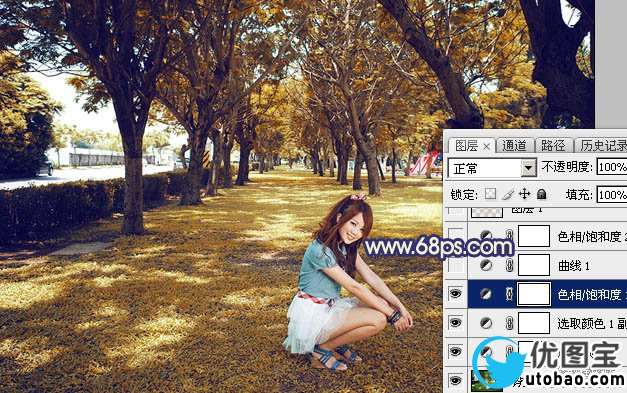Hide the 选取颜色 1 layer eye
This screenshot has width=627, height=393.
tap(456, 323)
